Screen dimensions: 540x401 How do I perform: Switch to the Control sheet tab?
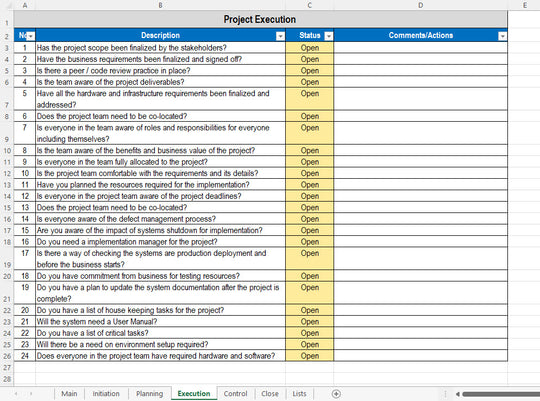coord(236,393)
